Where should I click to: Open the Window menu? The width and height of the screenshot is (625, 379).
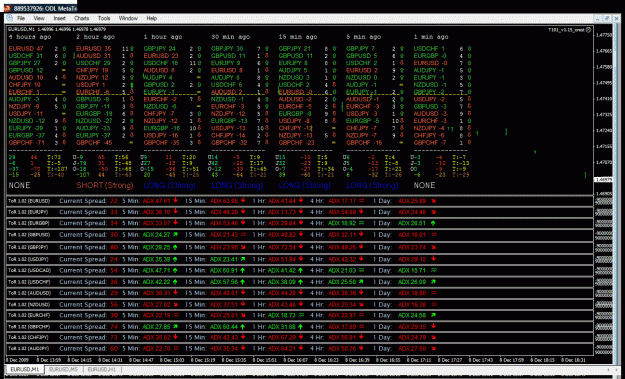point(128,18)
